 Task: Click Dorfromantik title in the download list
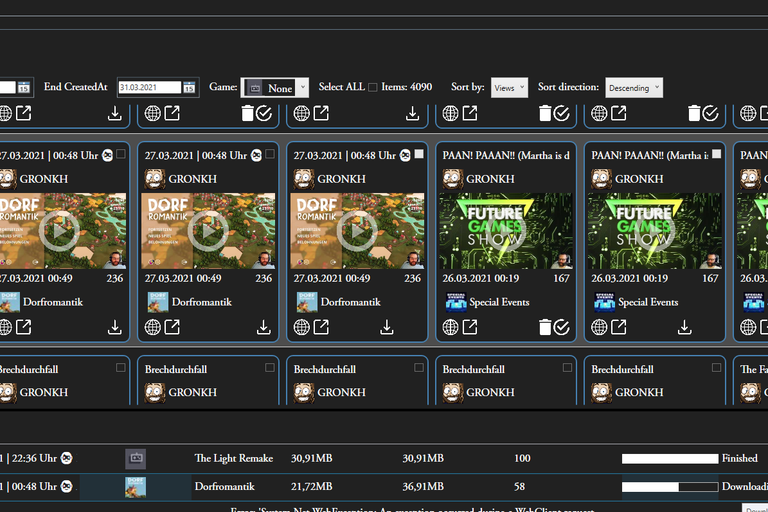(x=224, y=487)
